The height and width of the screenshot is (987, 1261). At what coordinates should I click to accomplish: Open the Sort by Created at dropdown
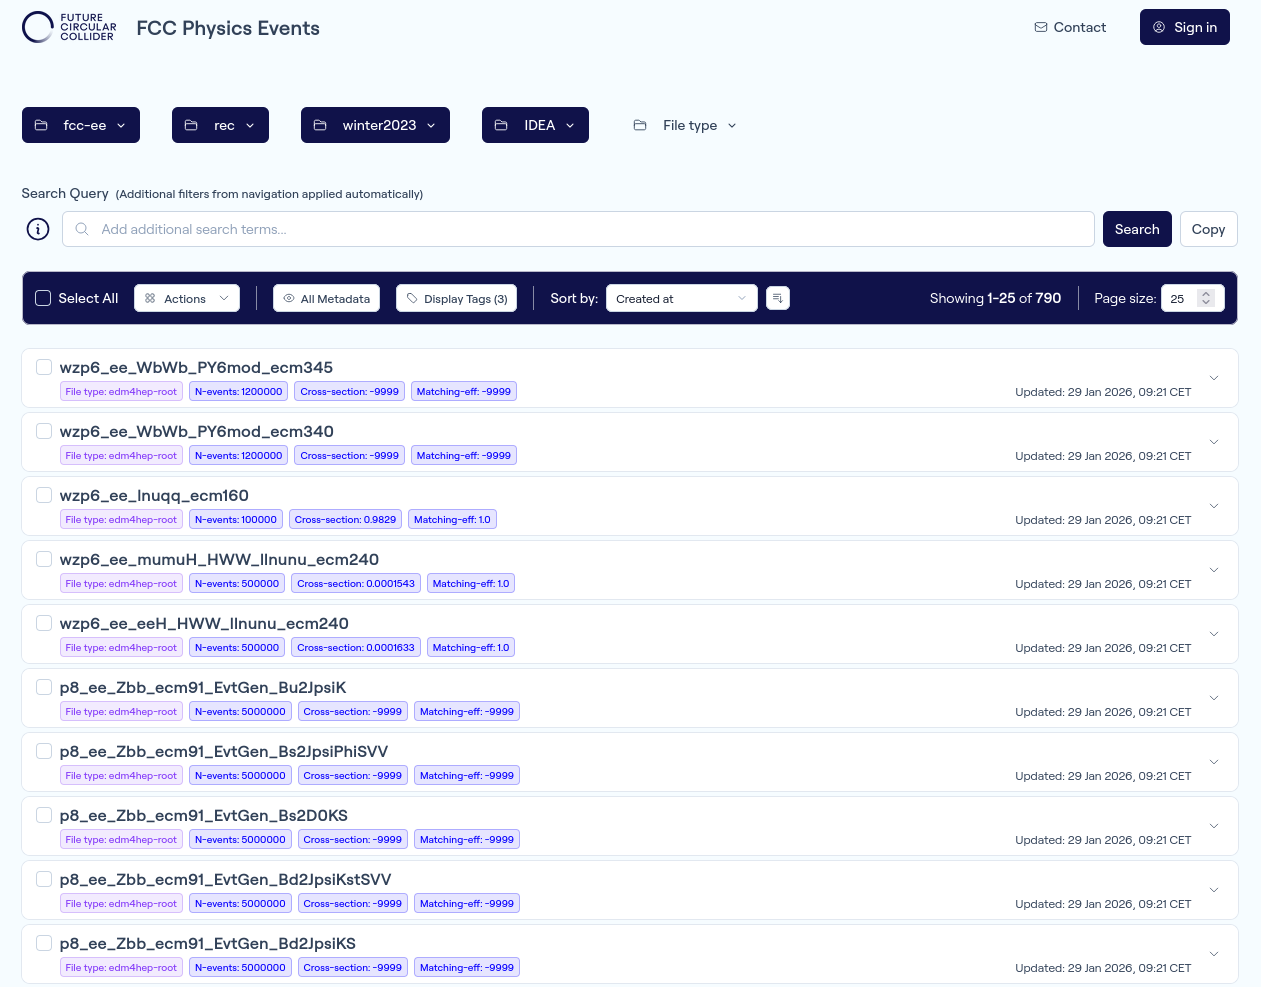681,297
